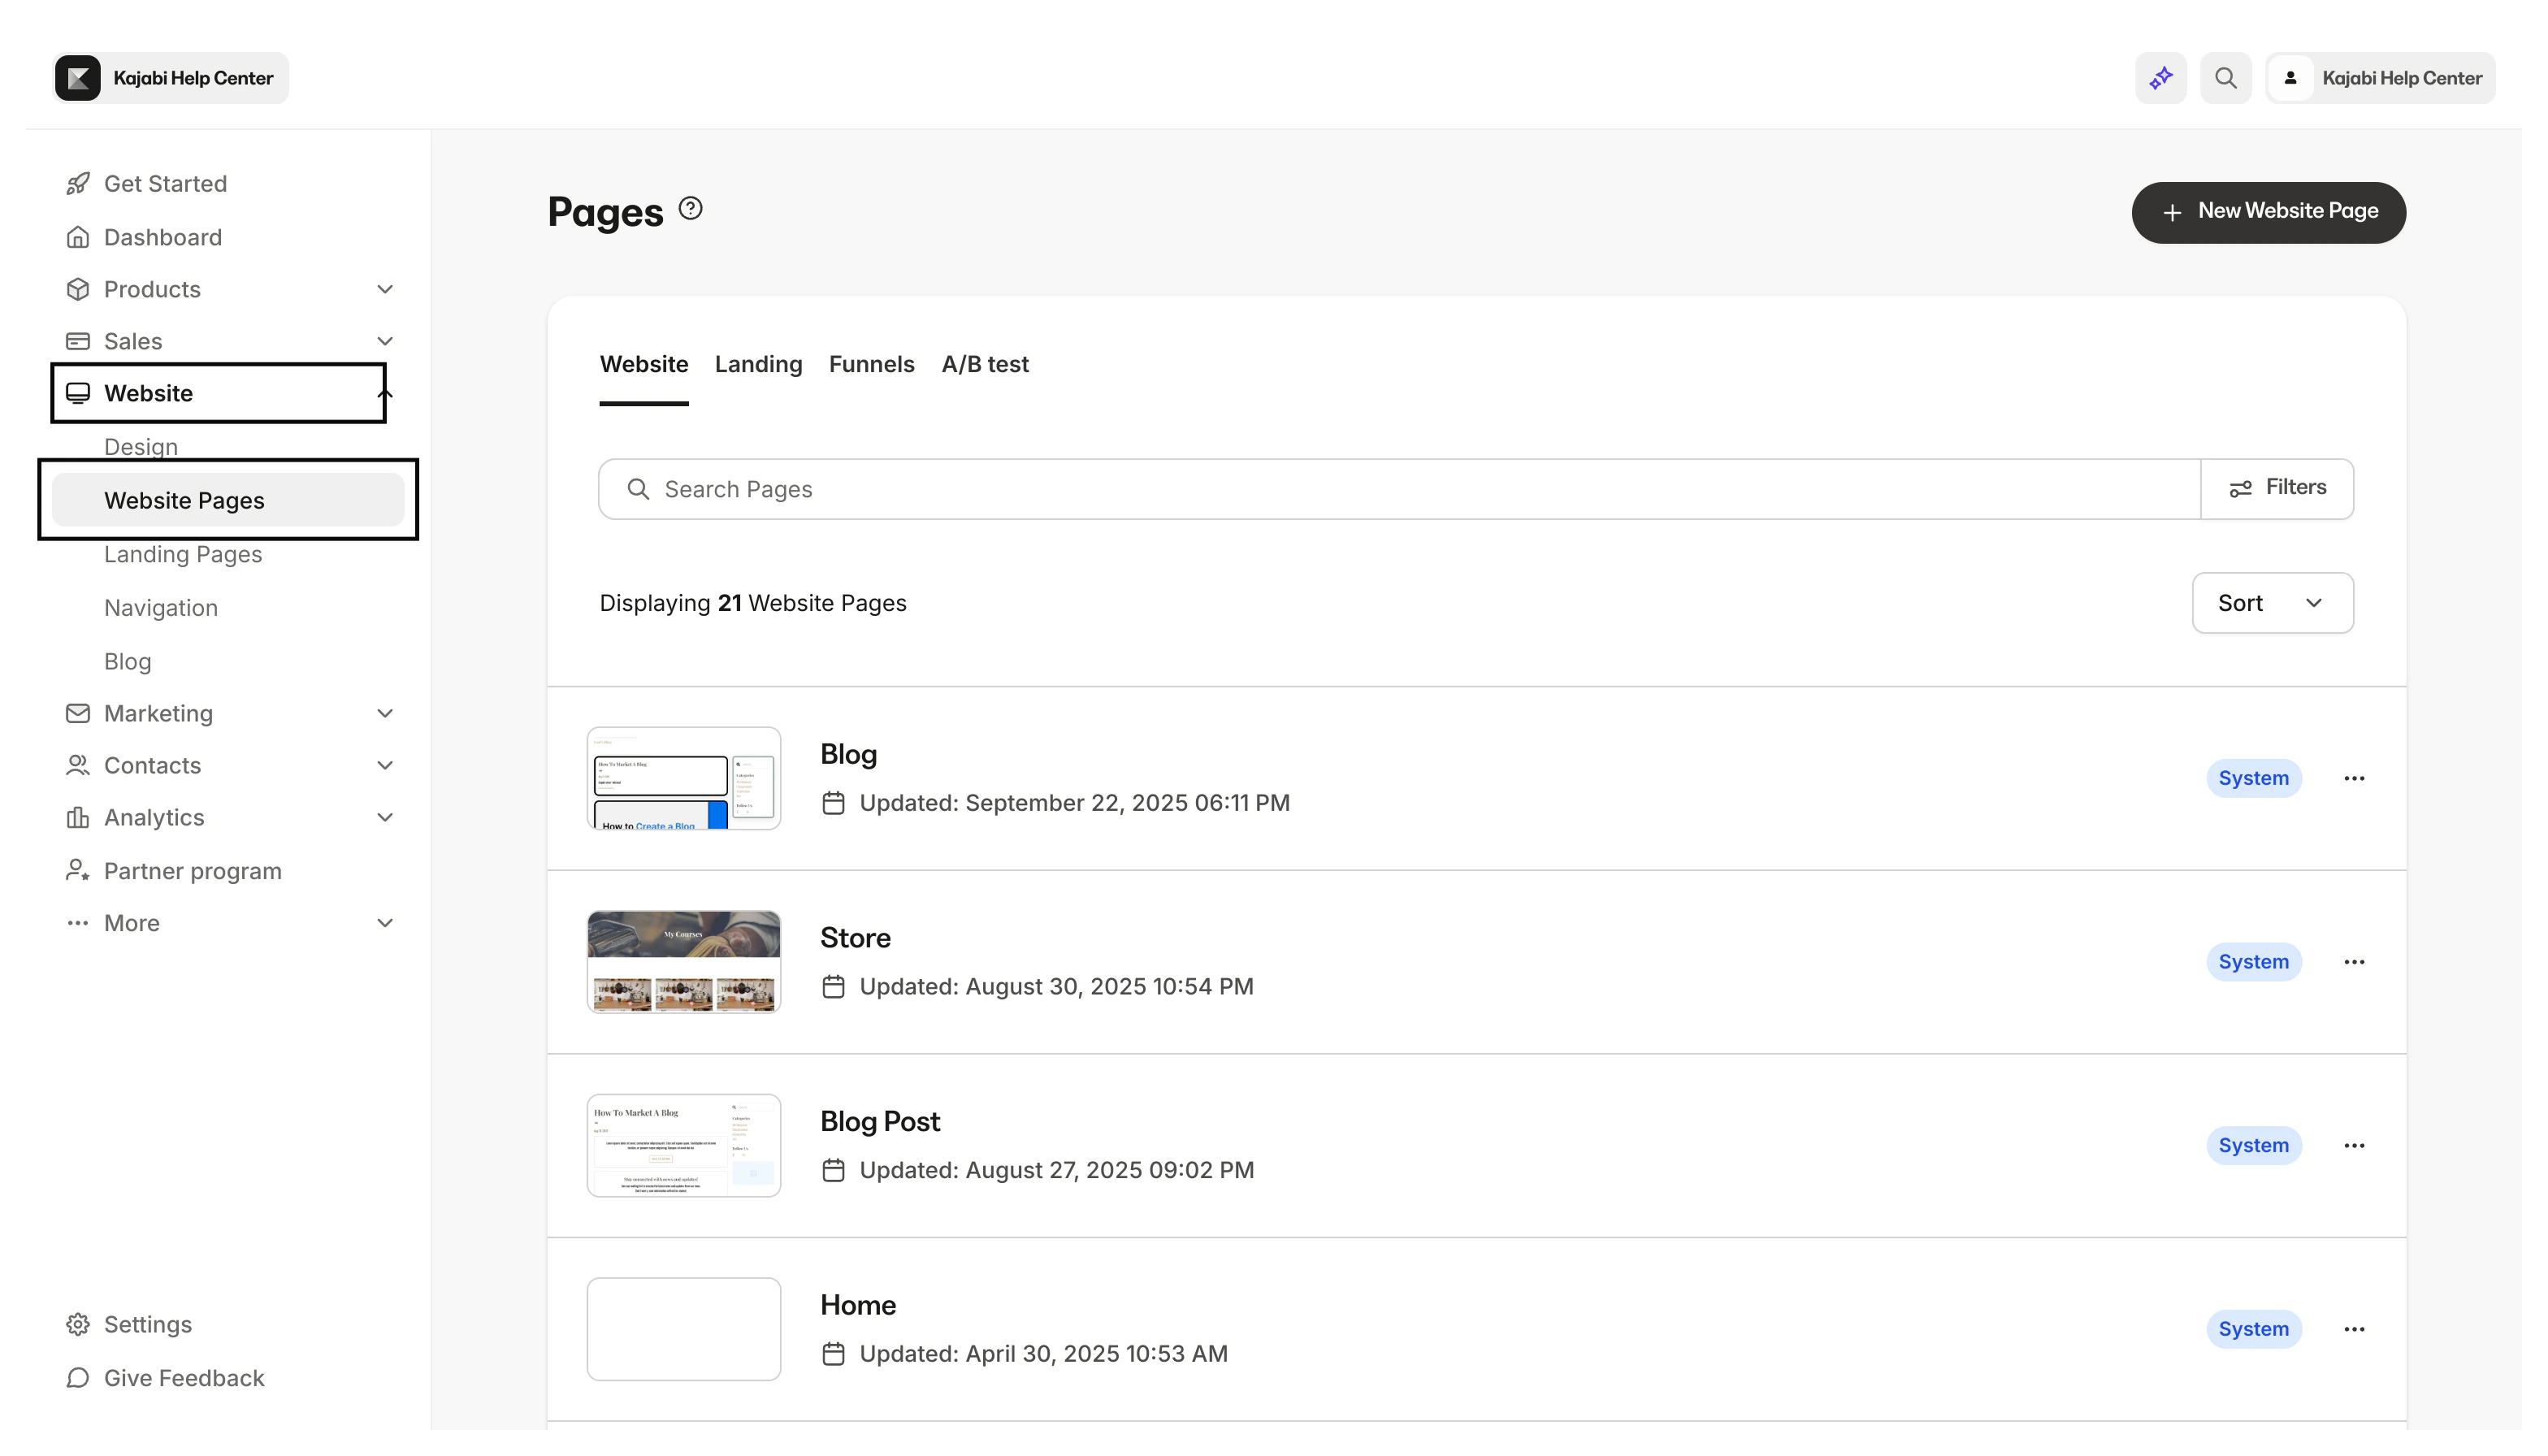
Task: Open the three-dot menu on the Blog row
Action: click(2354, 777)
